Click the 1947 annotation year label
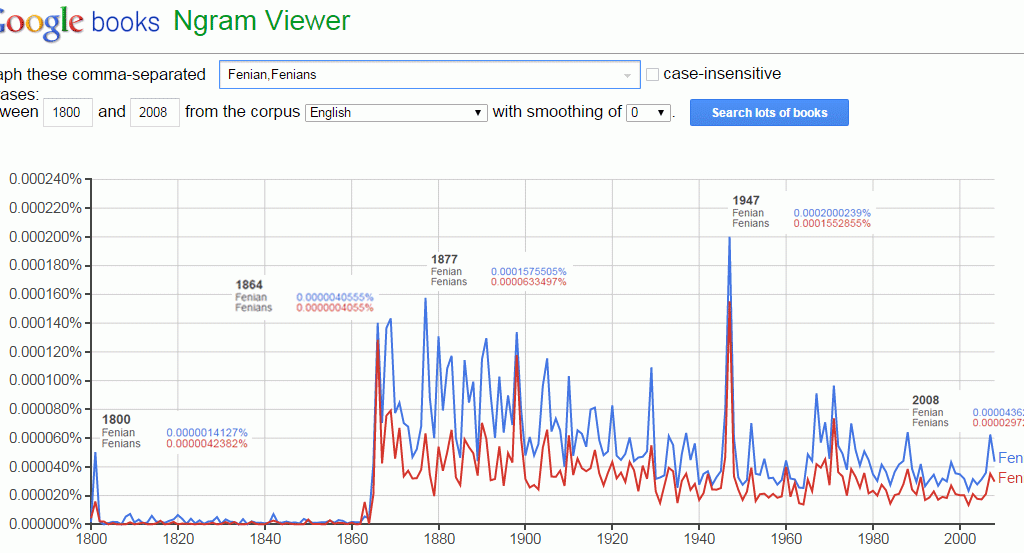This screenshot has height=553, width=1024. coord(746,201)
